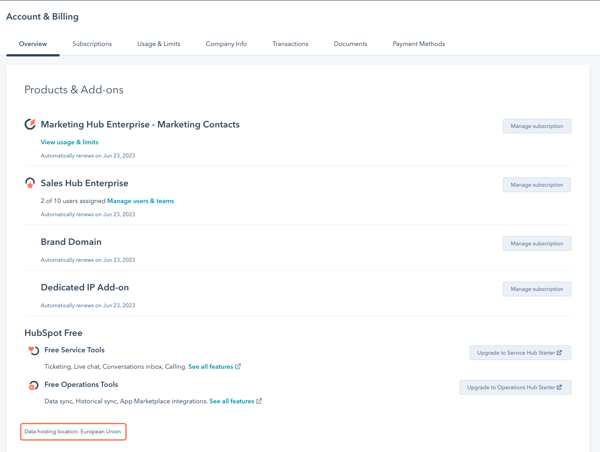
Task: Click the Brand Domain title
Action: (71, 242)
